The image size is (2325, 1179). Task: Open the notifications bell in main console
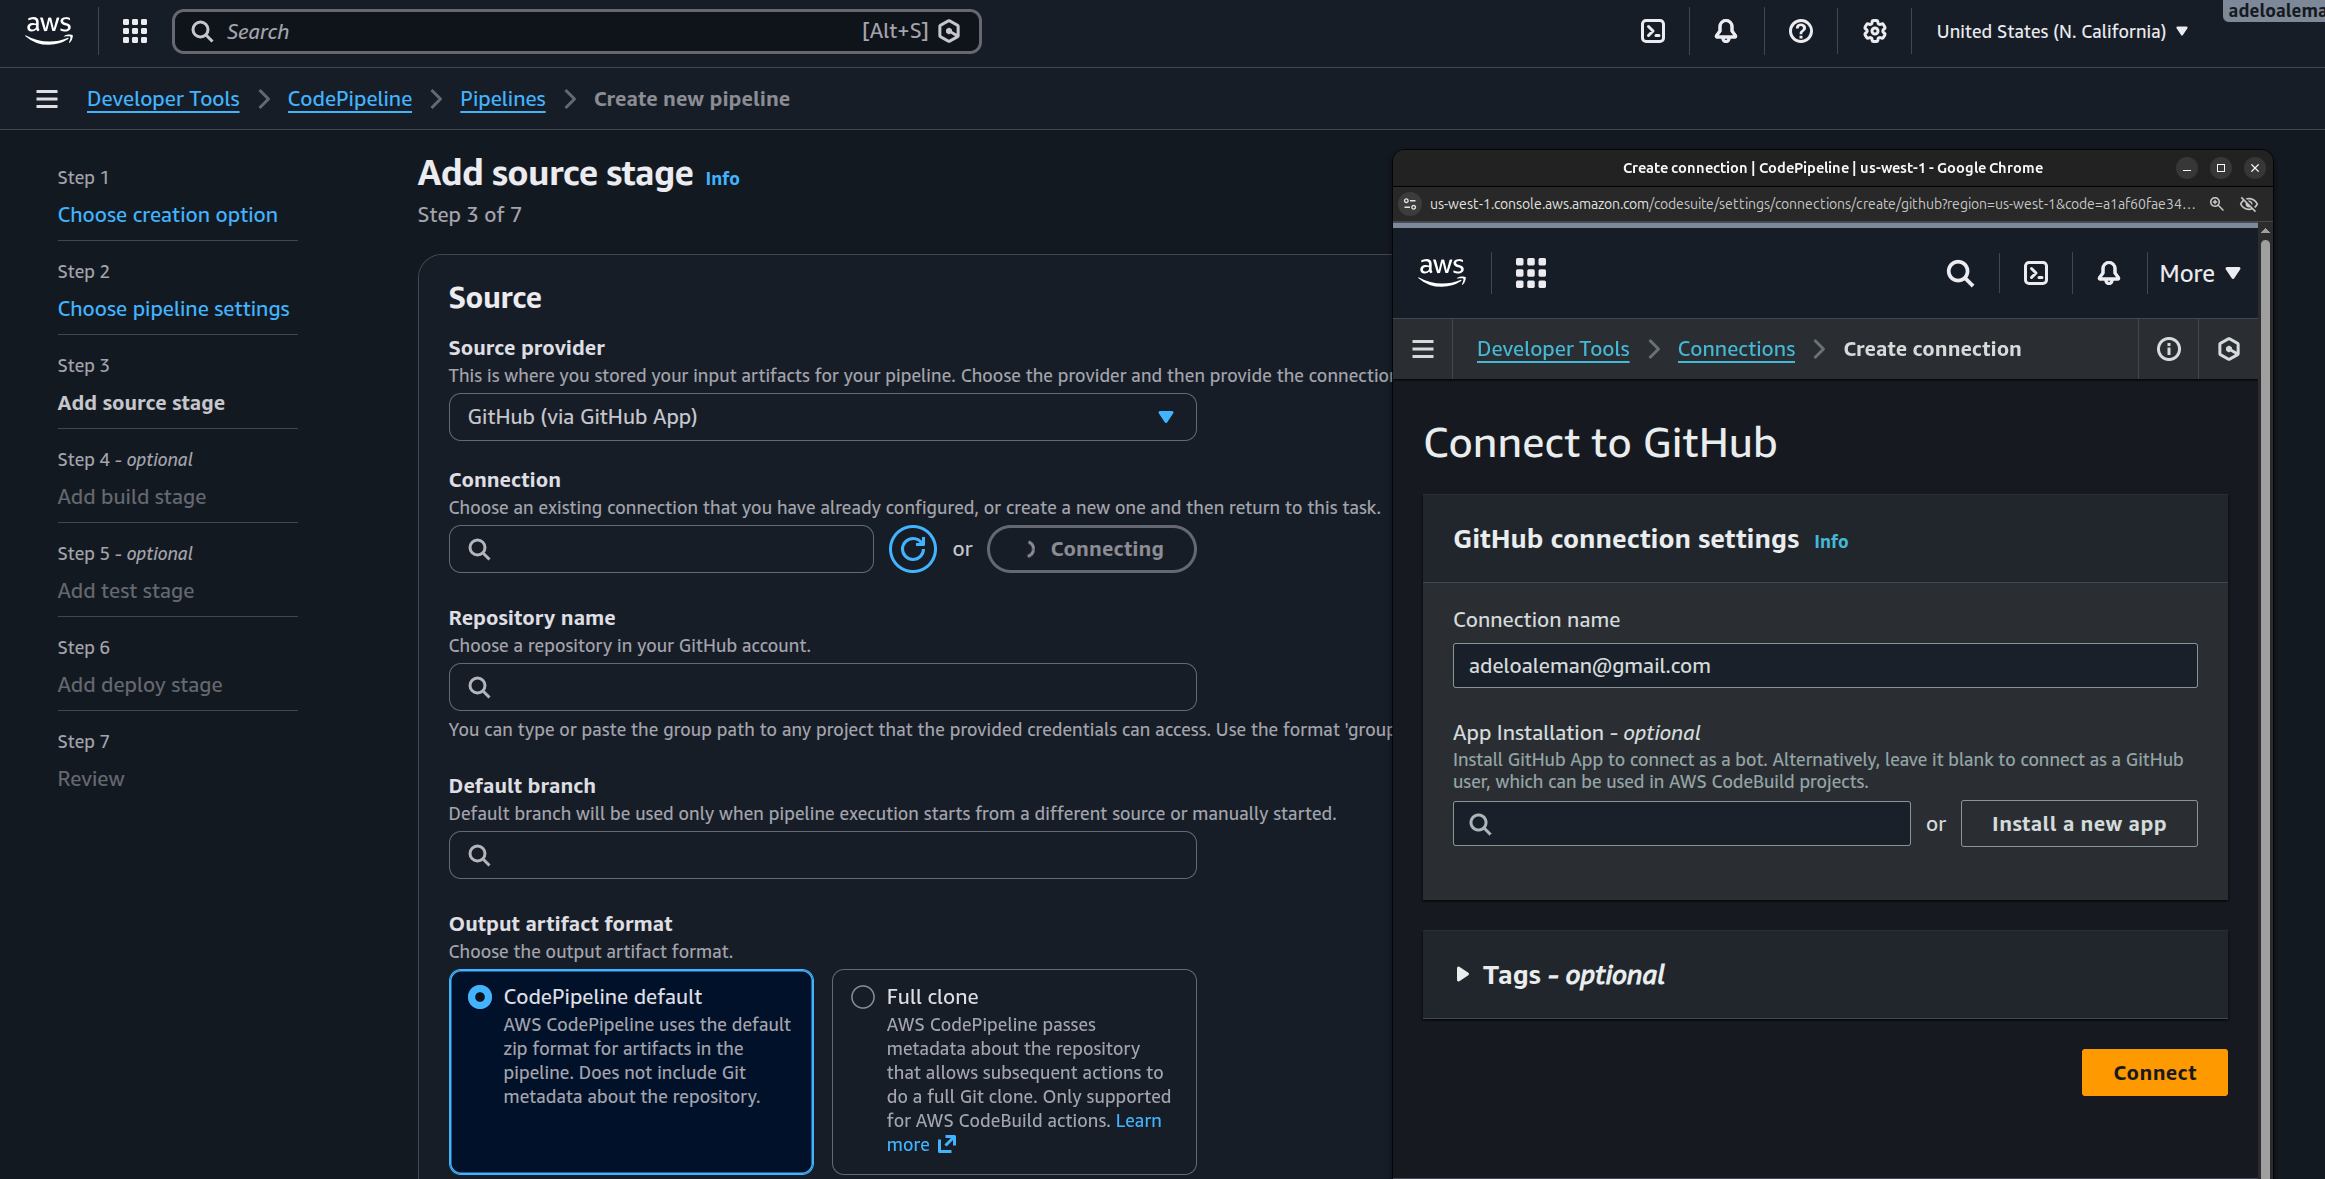pos(1726,31)
